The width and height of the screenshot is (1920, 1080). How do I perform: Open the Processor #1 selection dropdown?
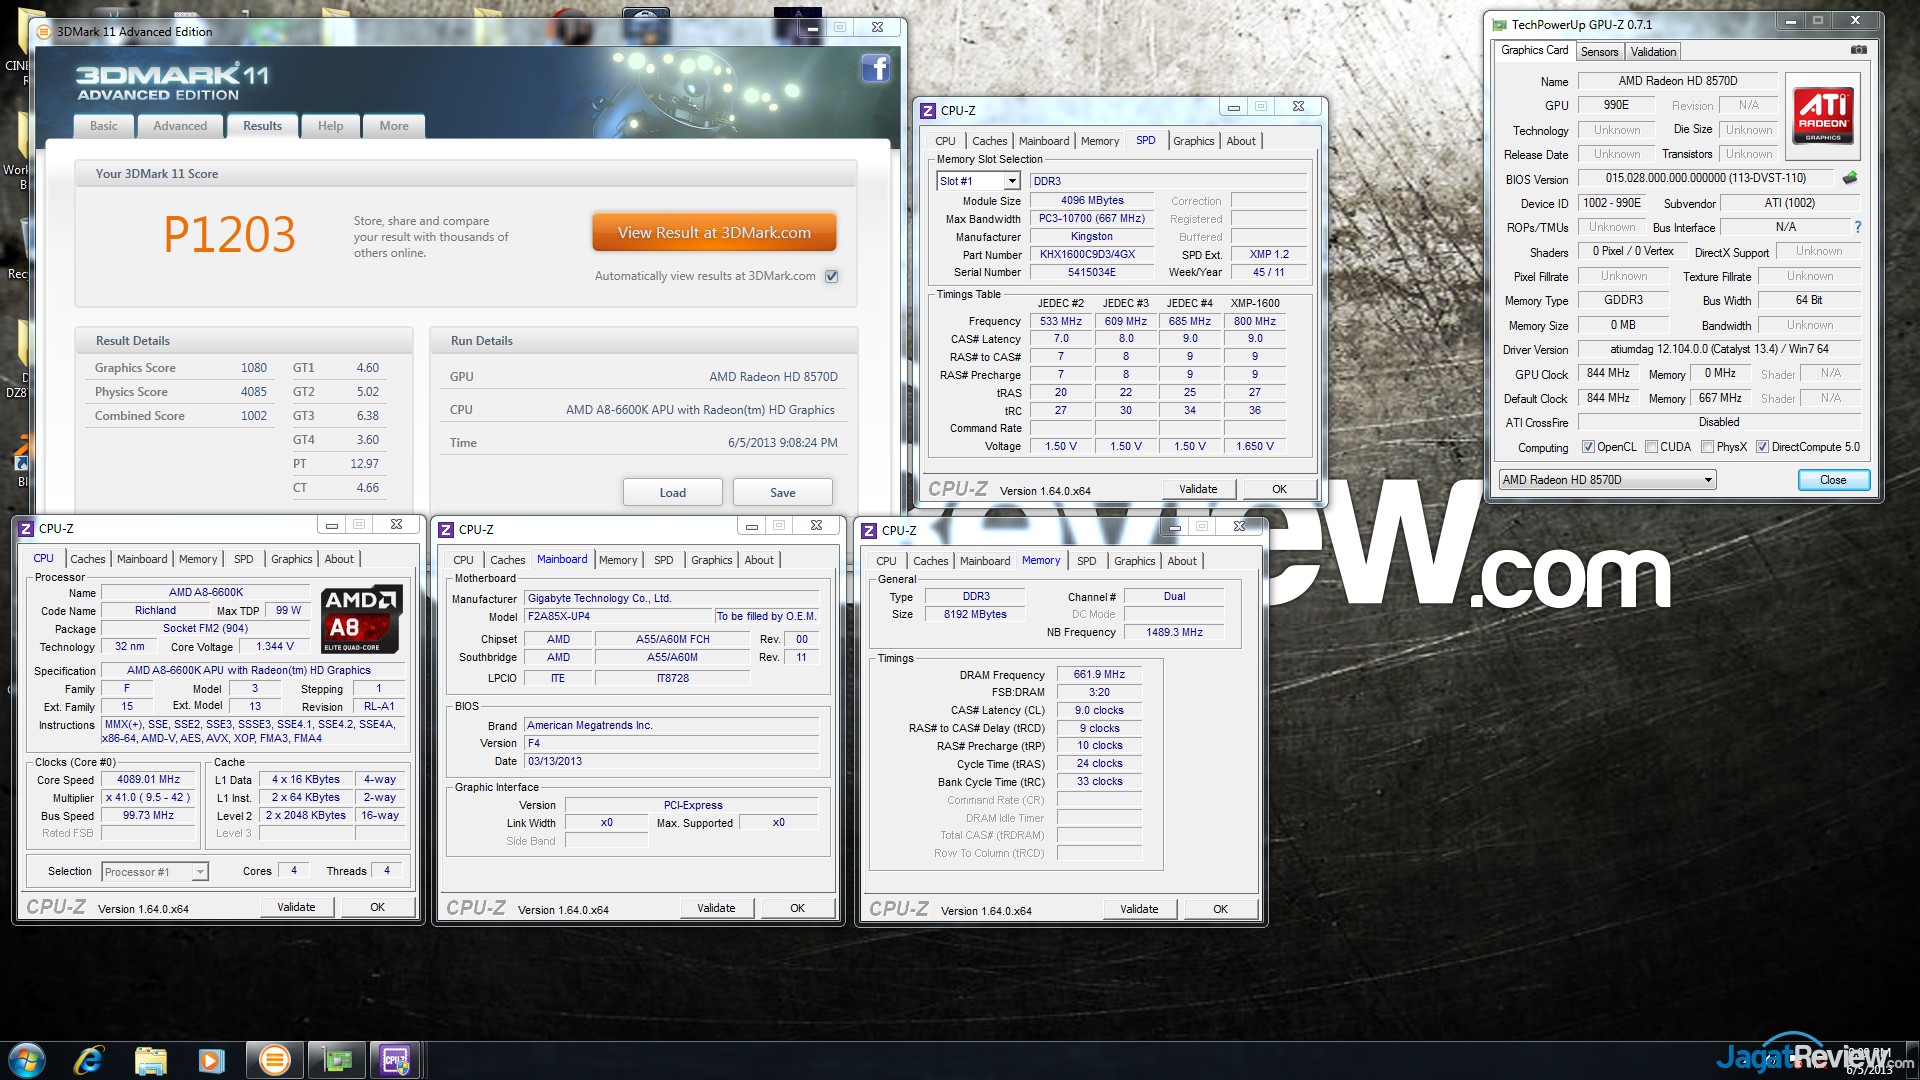tap(199, 872)
